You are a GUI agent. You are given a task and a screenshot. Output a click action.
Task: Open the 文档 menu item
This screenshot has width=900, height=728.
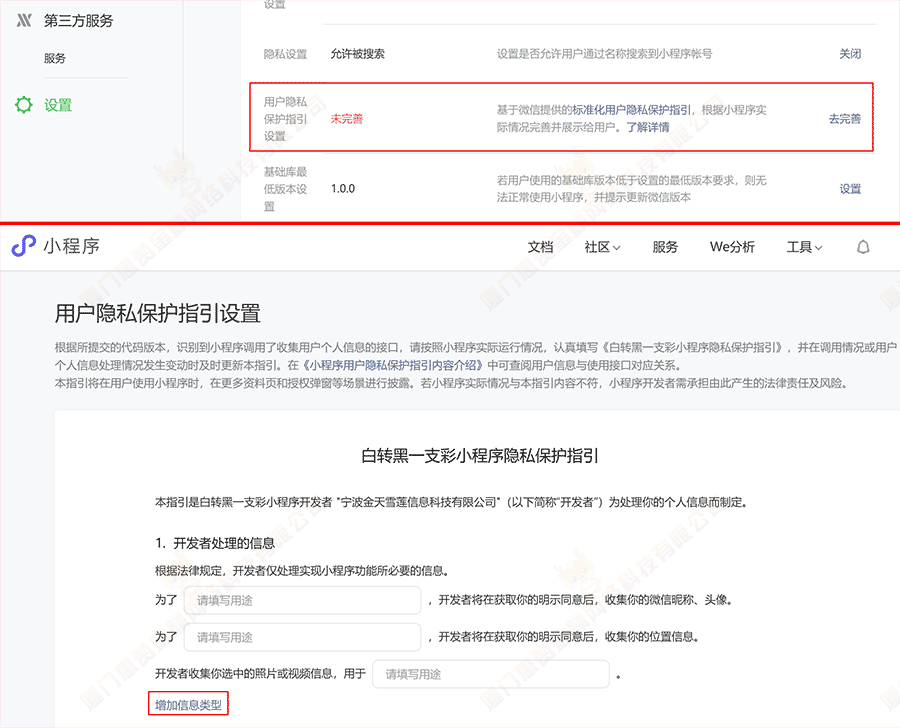tap(540, 247)
